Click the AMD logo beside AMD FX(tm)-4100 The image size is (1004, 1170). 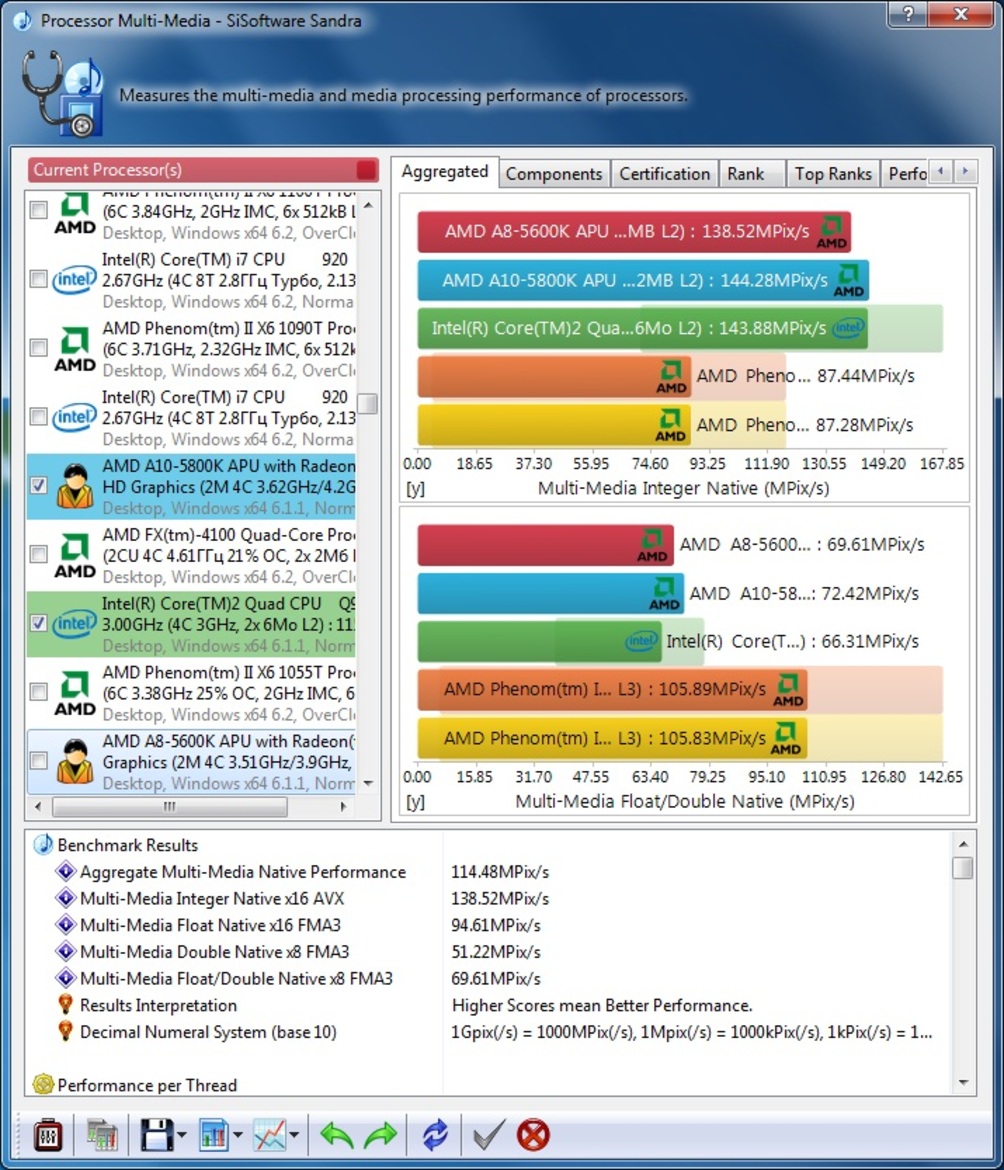click(x=75, y=556)
